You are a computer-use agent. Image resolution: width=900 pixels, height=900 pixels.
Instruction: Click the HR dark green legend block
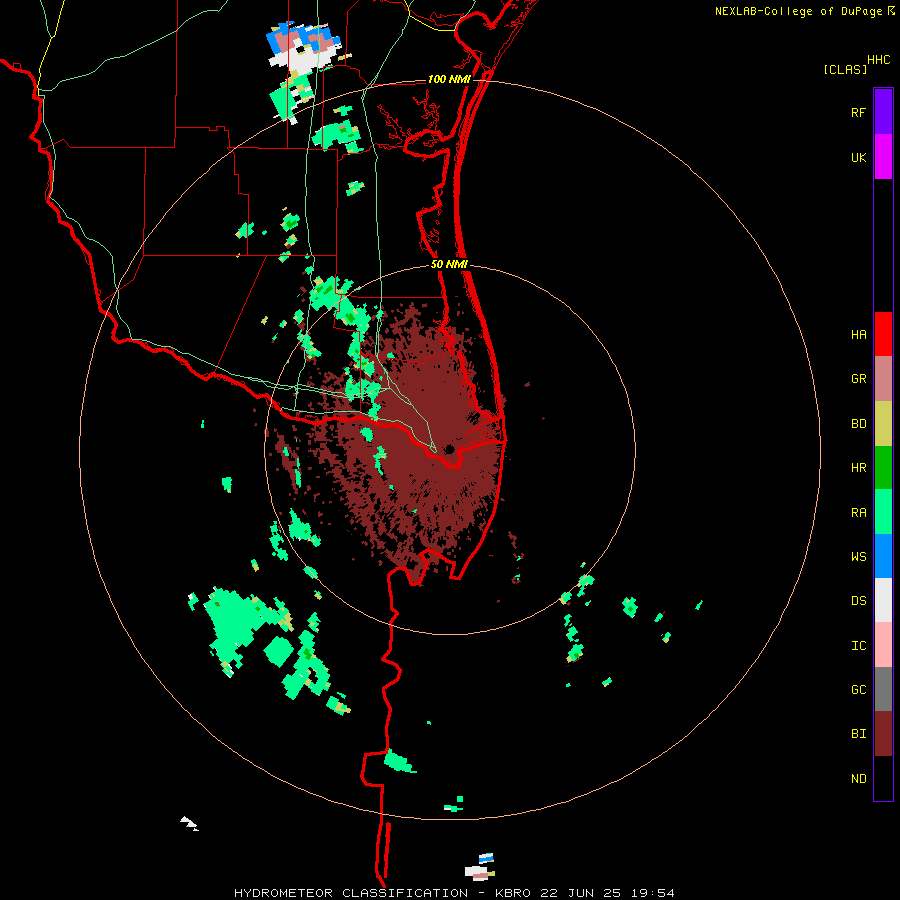point(883,468)
